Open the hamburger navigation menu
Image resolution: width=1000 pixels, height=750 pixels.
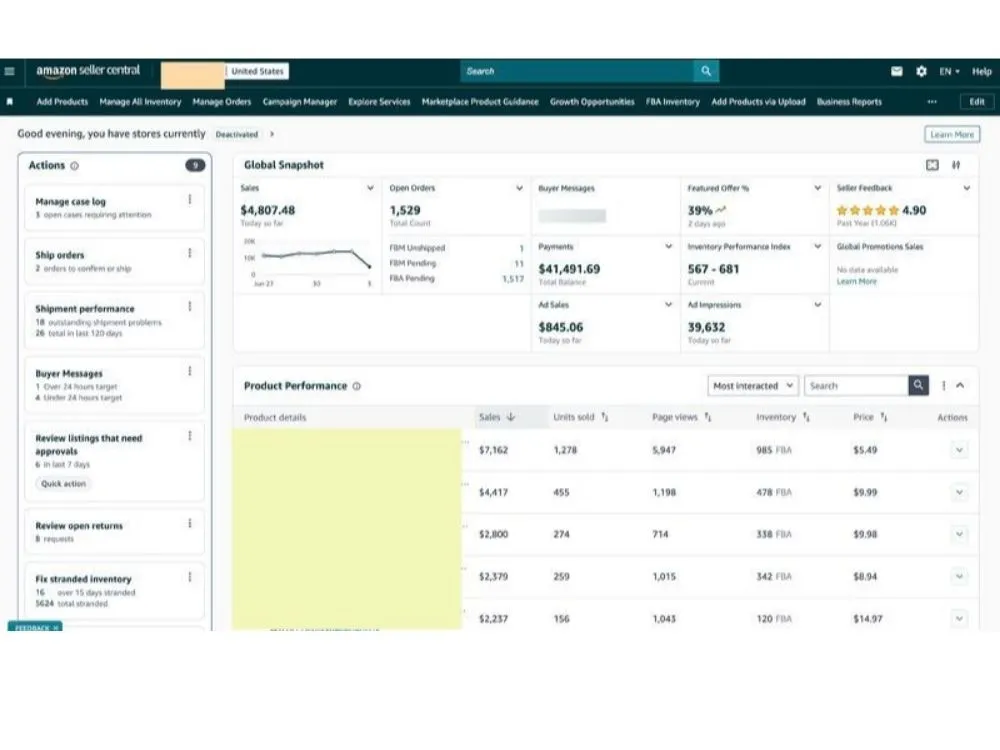[x=10, y=71]
